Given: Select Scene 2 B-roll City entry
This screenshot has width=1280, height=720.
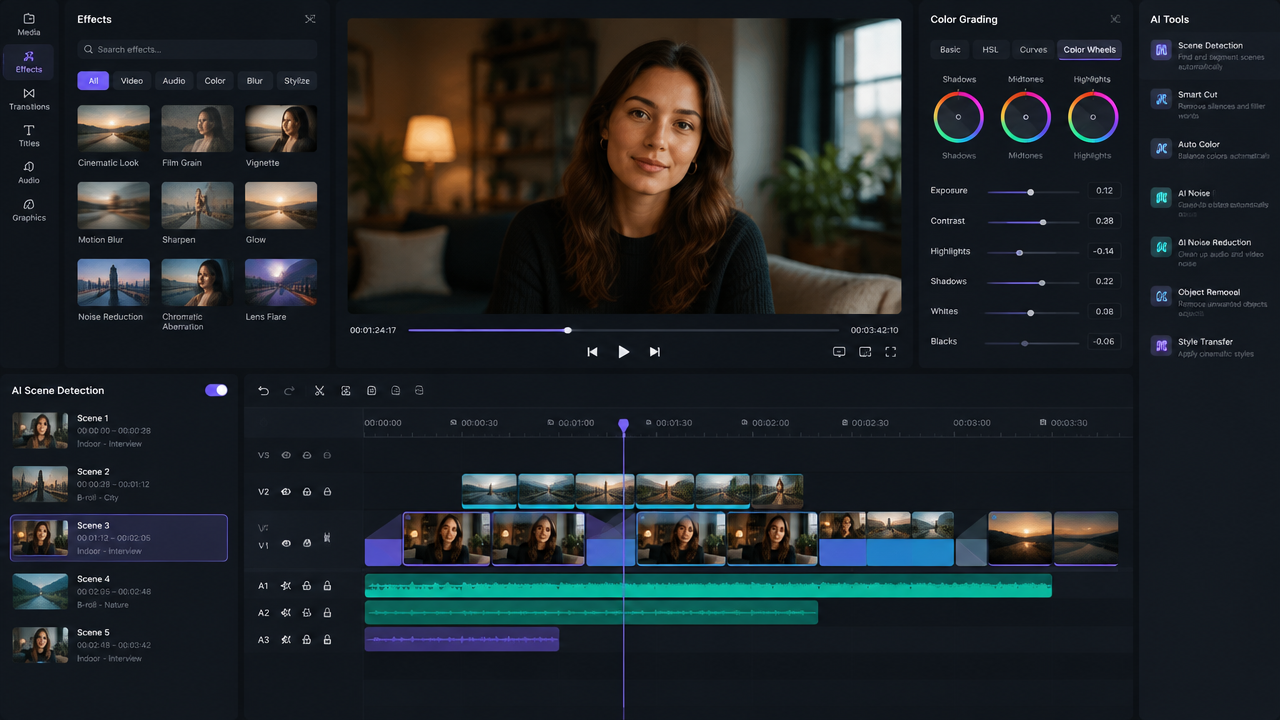Looking at the screenshot, I should (119, 483).
